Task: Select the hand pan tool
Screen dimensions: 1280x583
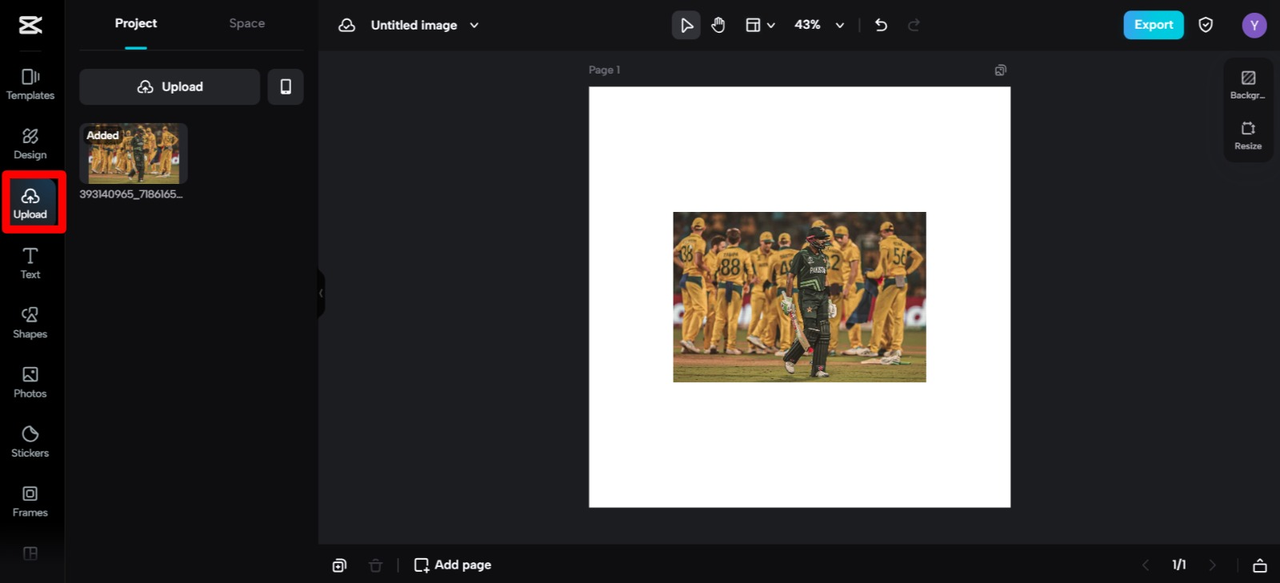Action: [718, 25]
